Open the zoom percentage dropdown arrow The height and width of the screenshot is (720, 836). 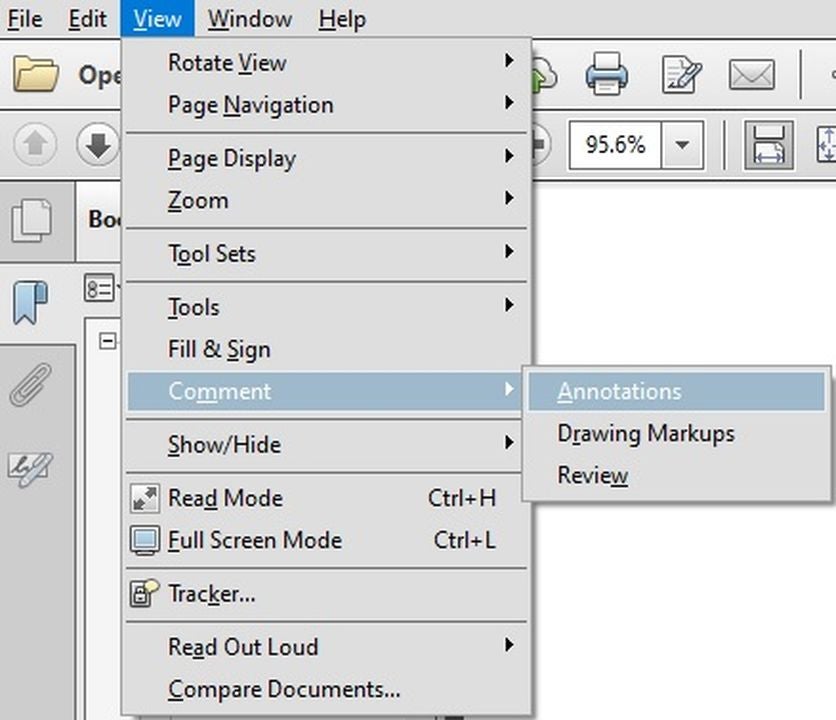[x=682, y=146]
